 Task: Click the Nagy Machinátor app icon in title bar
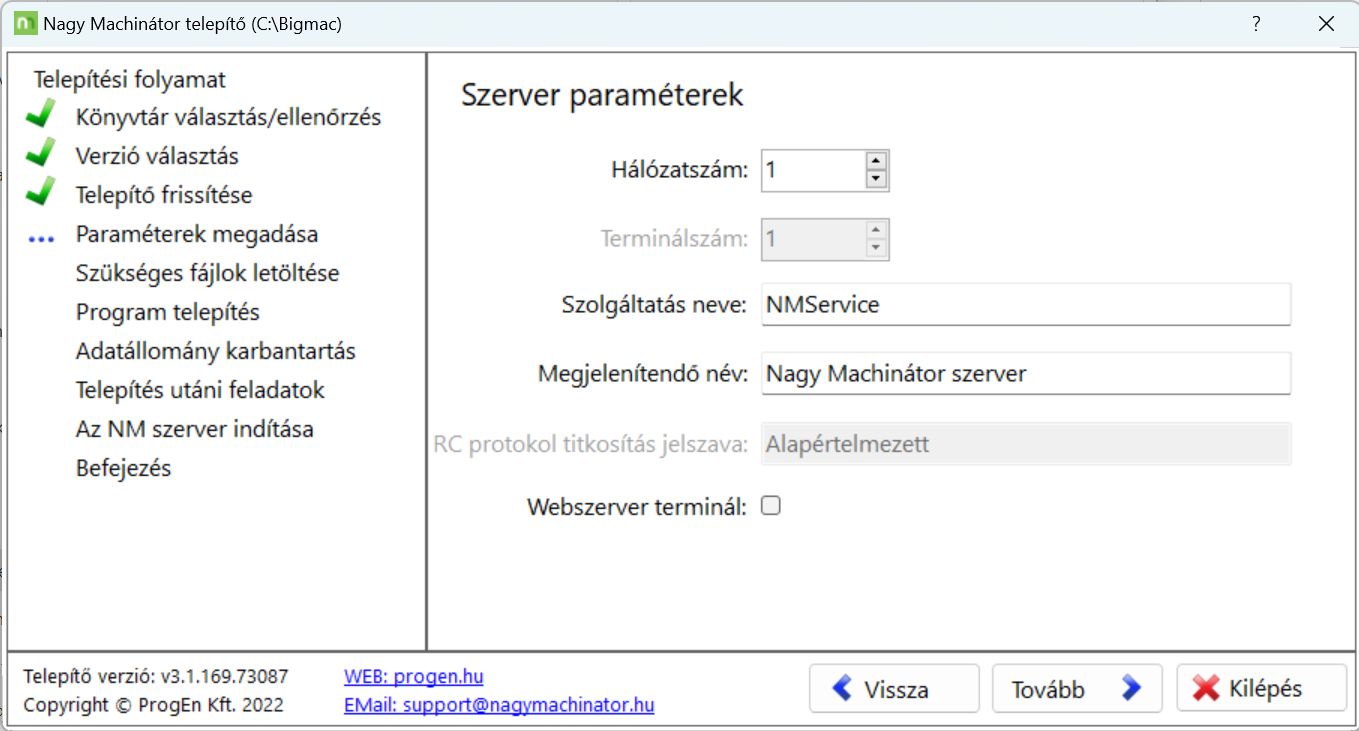25,24
